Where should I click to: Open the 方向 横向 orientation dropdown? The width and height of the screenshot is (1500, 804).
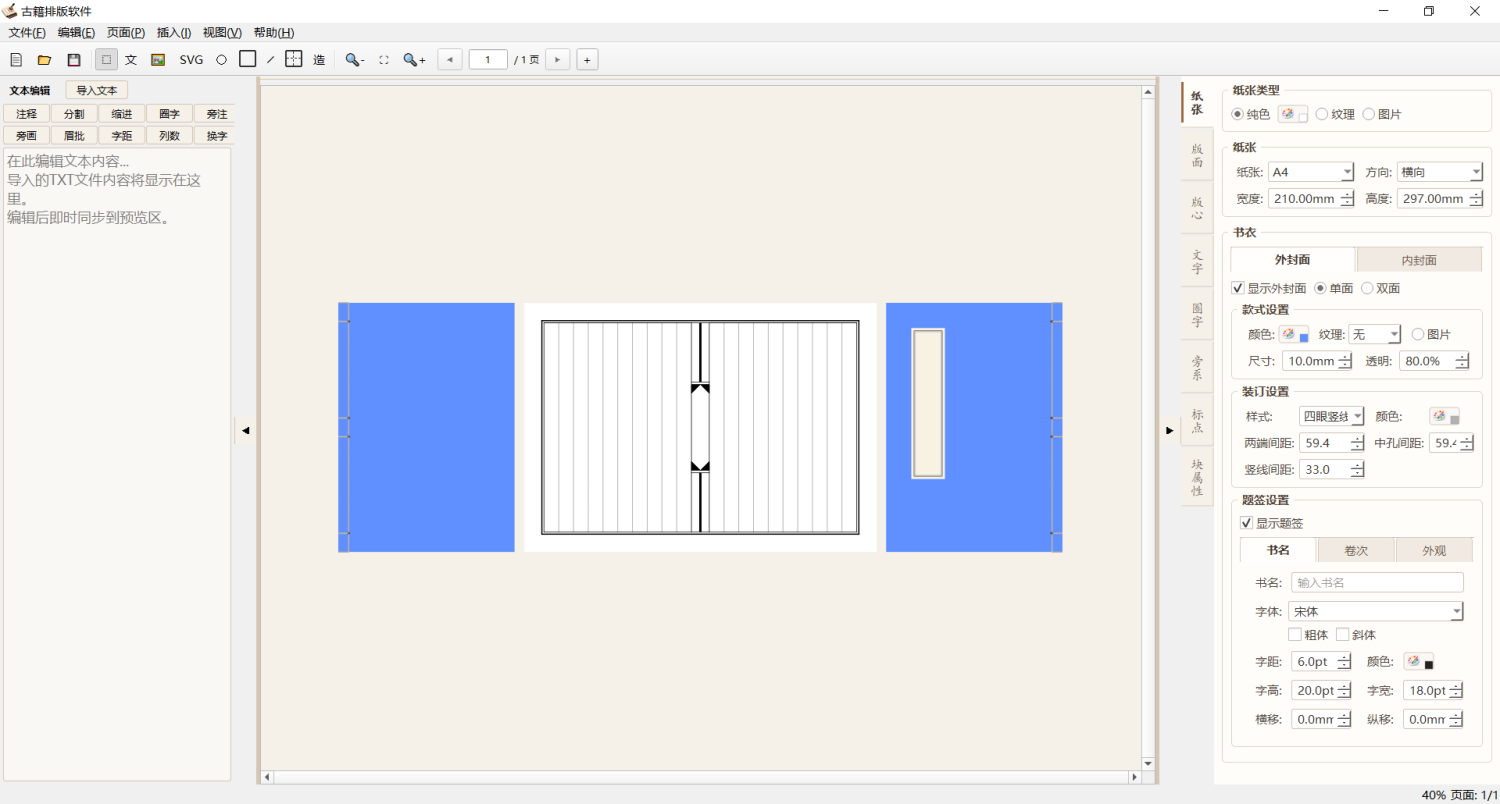coord(1440,172)
